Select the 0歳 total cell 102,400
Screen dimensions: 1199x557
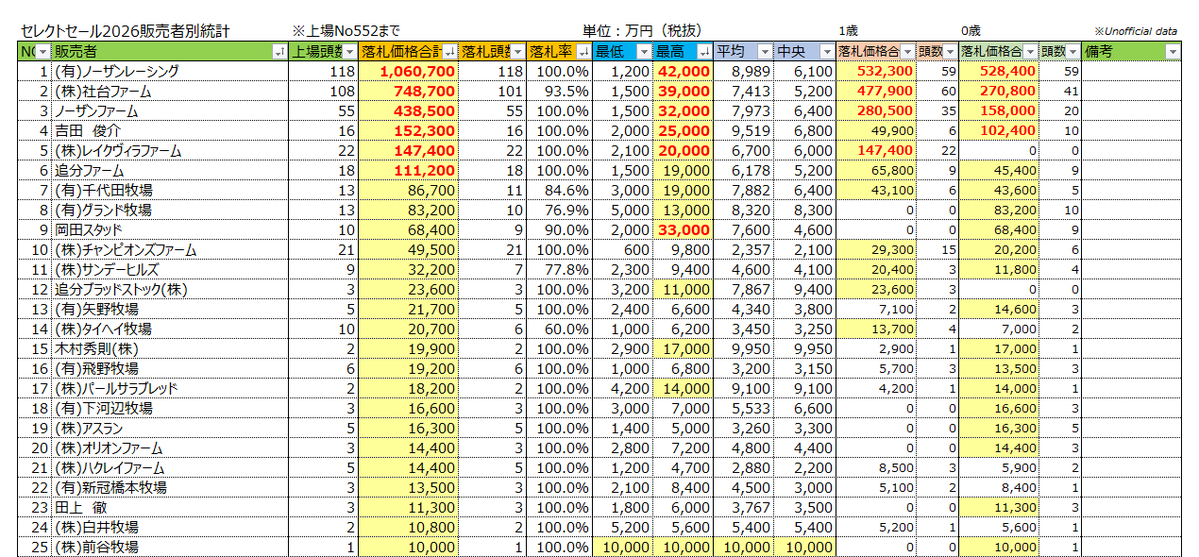coord(999,131)
